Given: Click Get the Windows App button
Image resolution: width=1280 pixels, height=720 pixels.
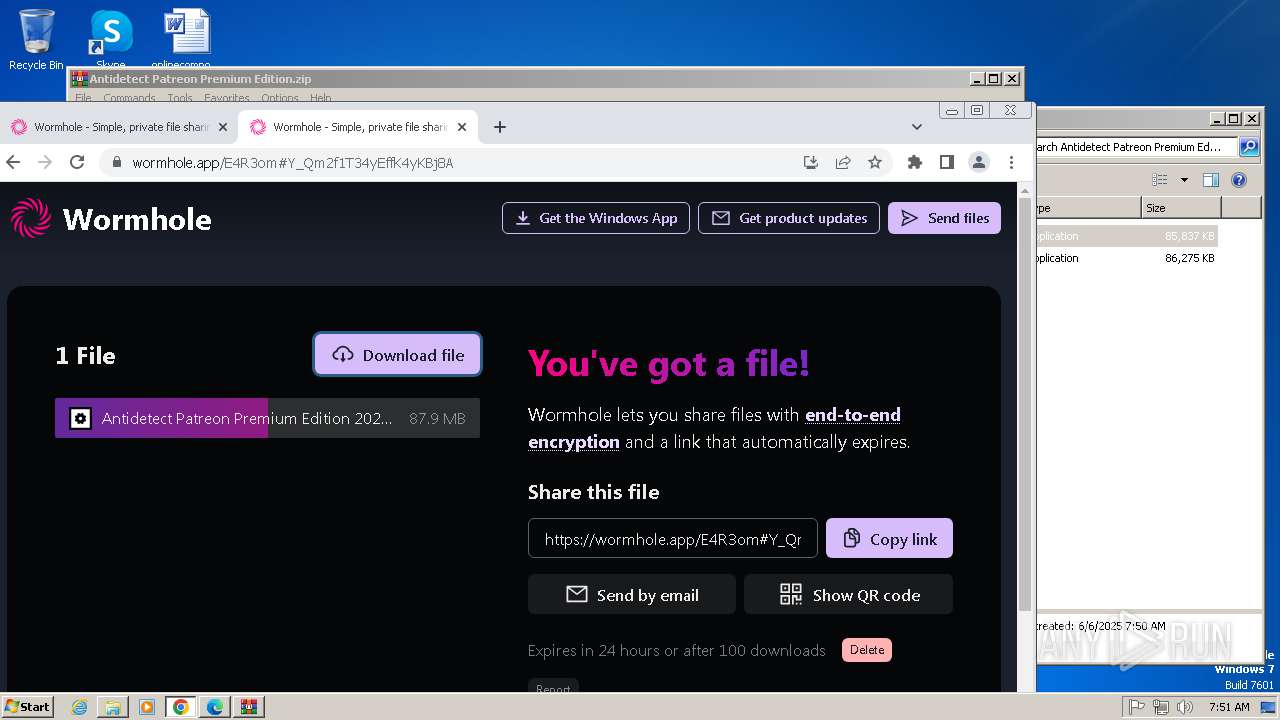Looking at the screenshot, I should point(596,218).
